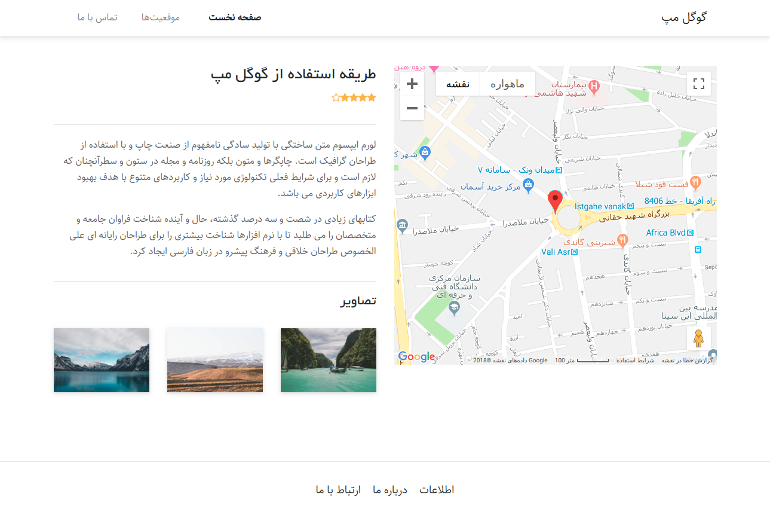Screen dimensions: 770x513
Task: Click the Street View pegman icon
Action: (698, 338)
